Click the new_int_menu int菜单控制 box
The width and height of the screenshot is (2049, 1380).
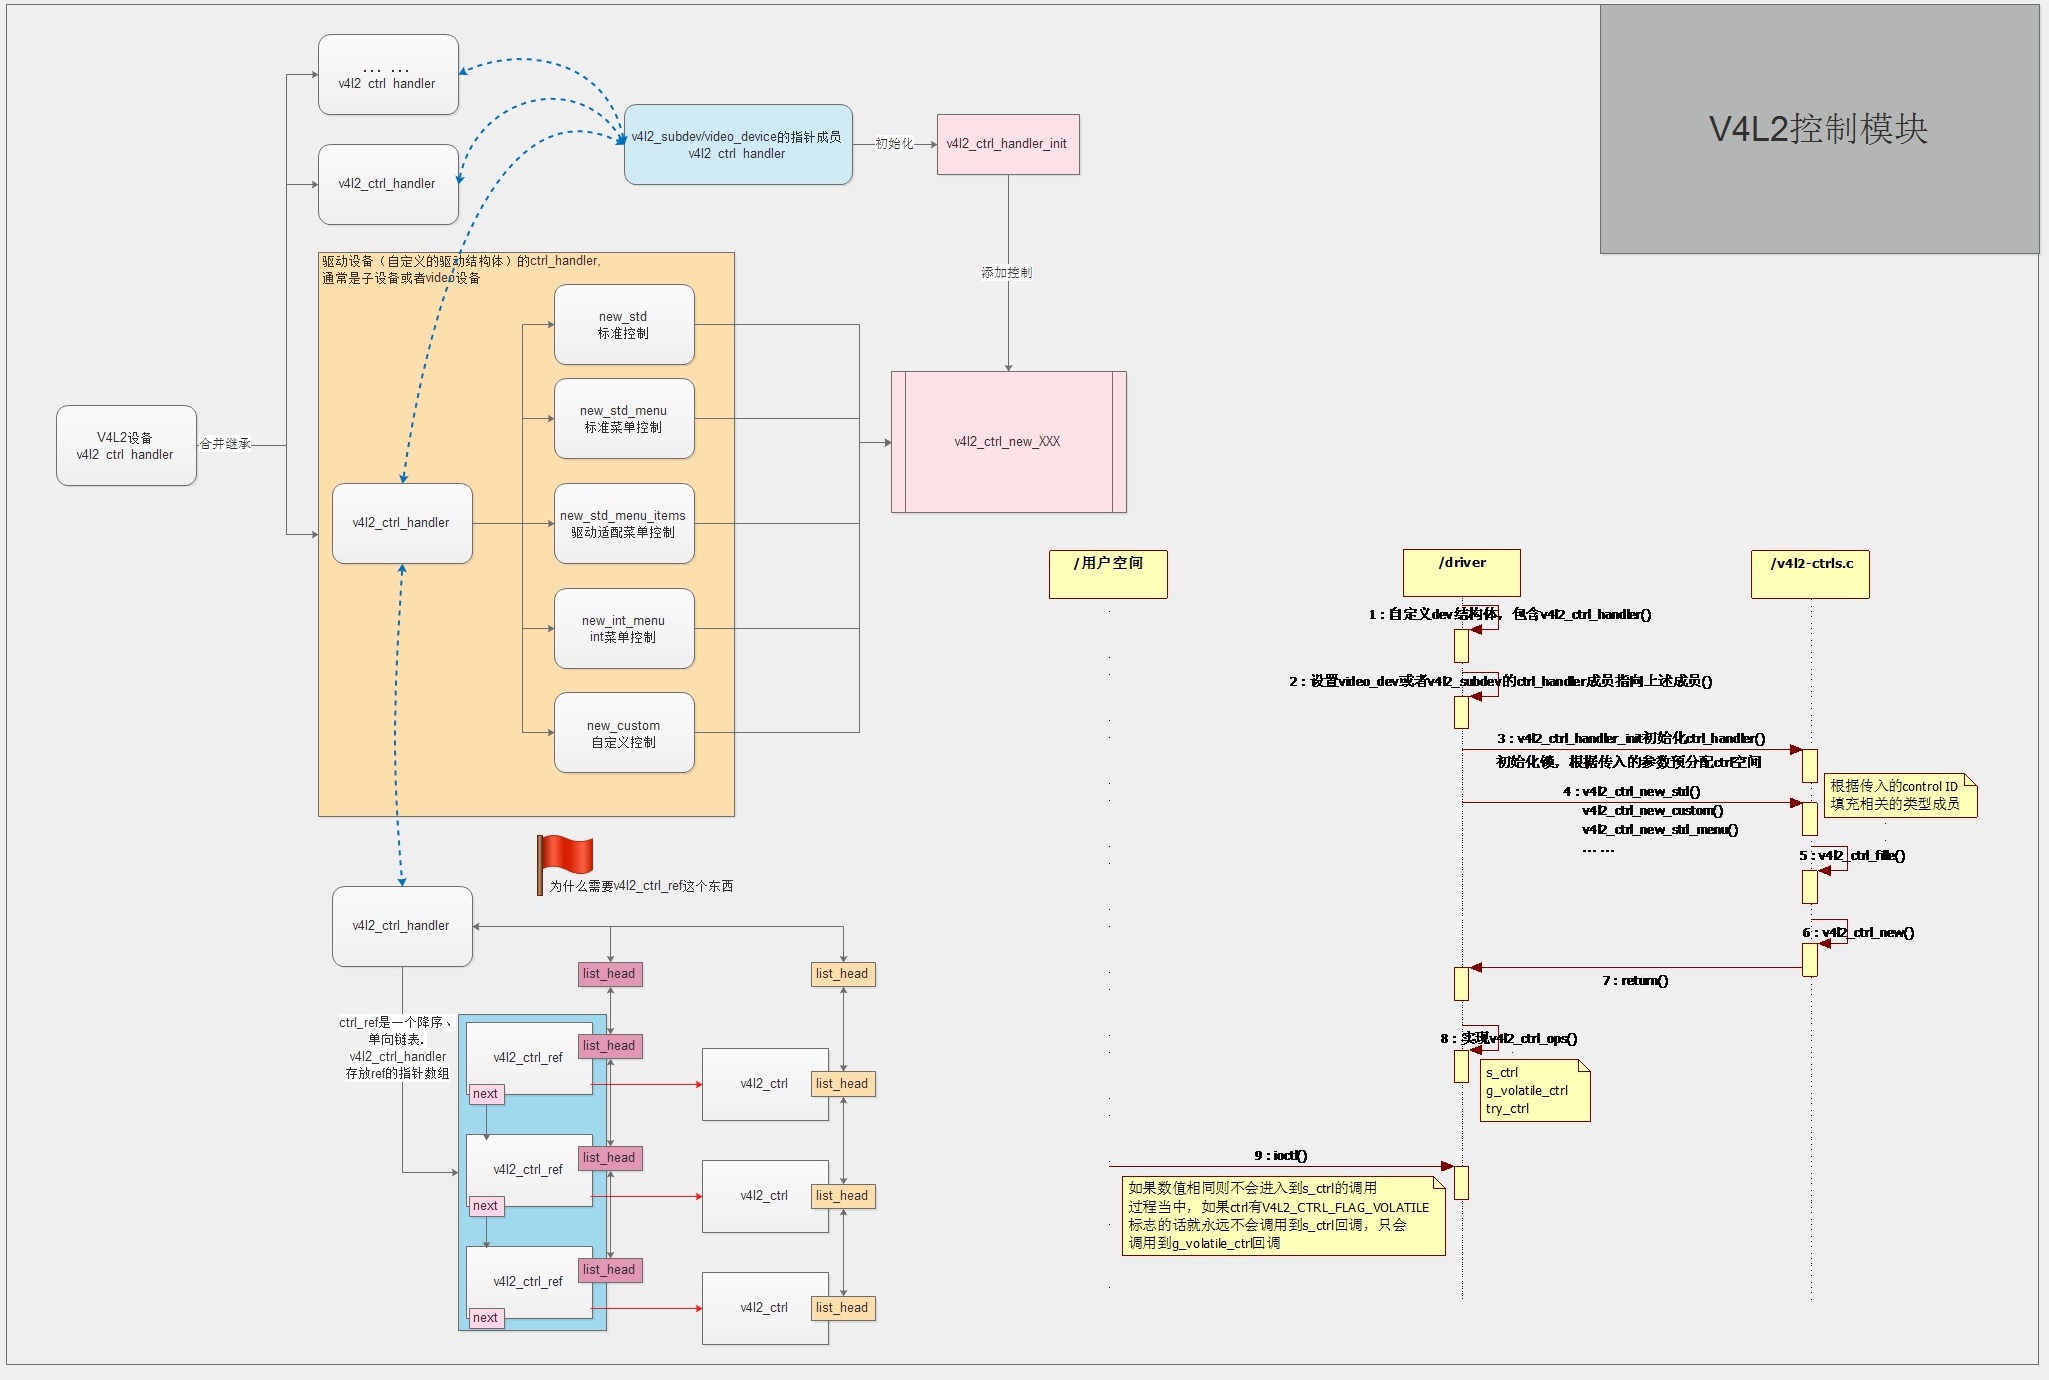coord(623,628)
